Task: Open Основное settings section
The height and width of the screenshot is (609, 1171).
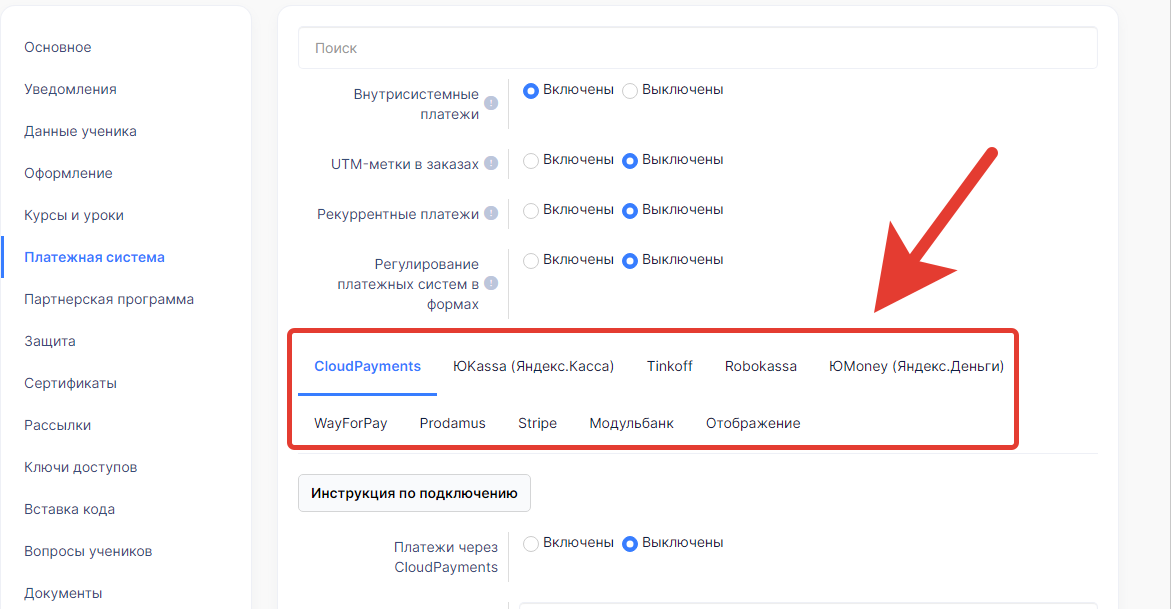Action: click(58, 47)
